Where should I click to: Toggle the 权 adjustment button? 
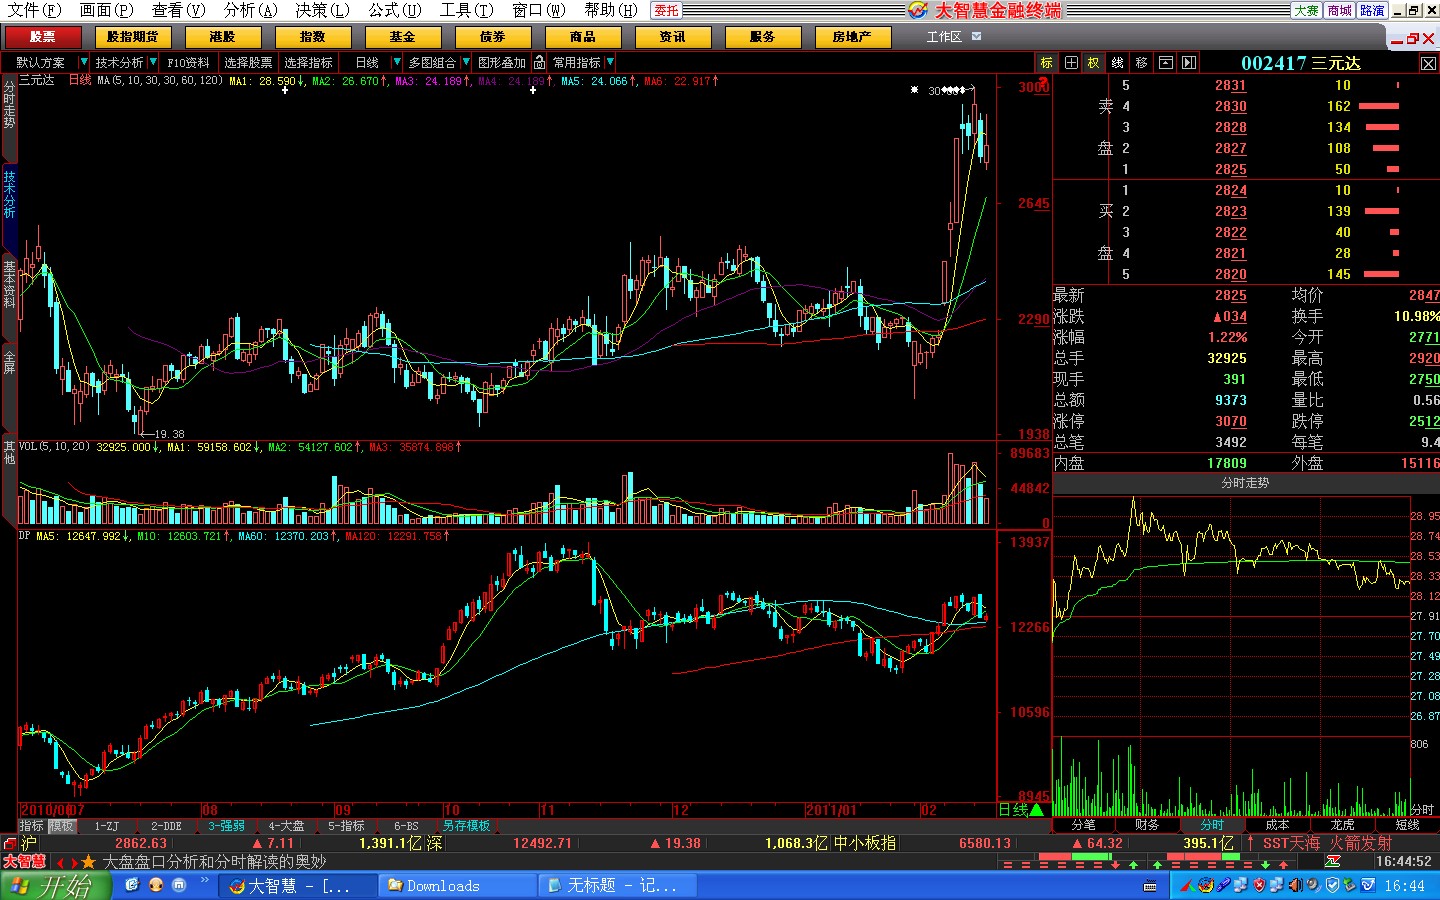1094,62
